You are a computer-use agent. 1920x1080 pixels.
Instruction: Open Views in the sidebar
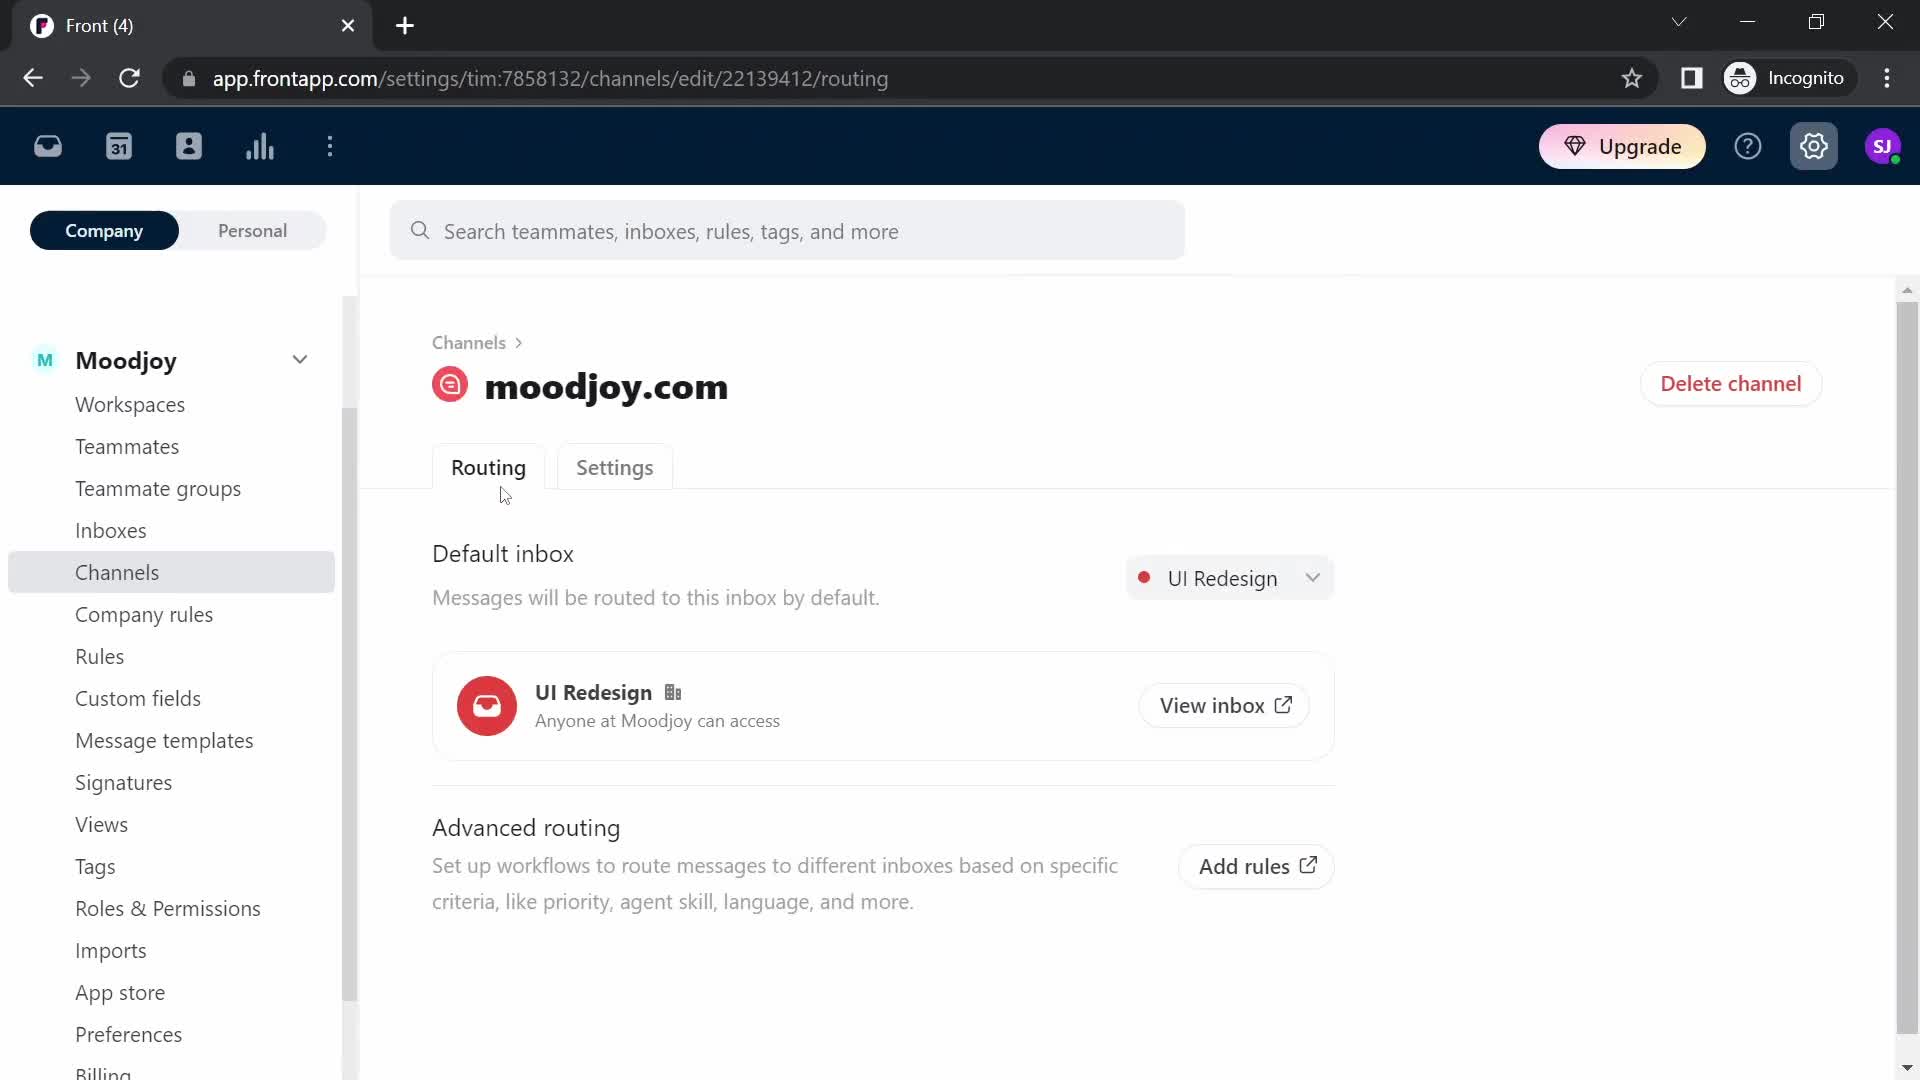point(102,825)
